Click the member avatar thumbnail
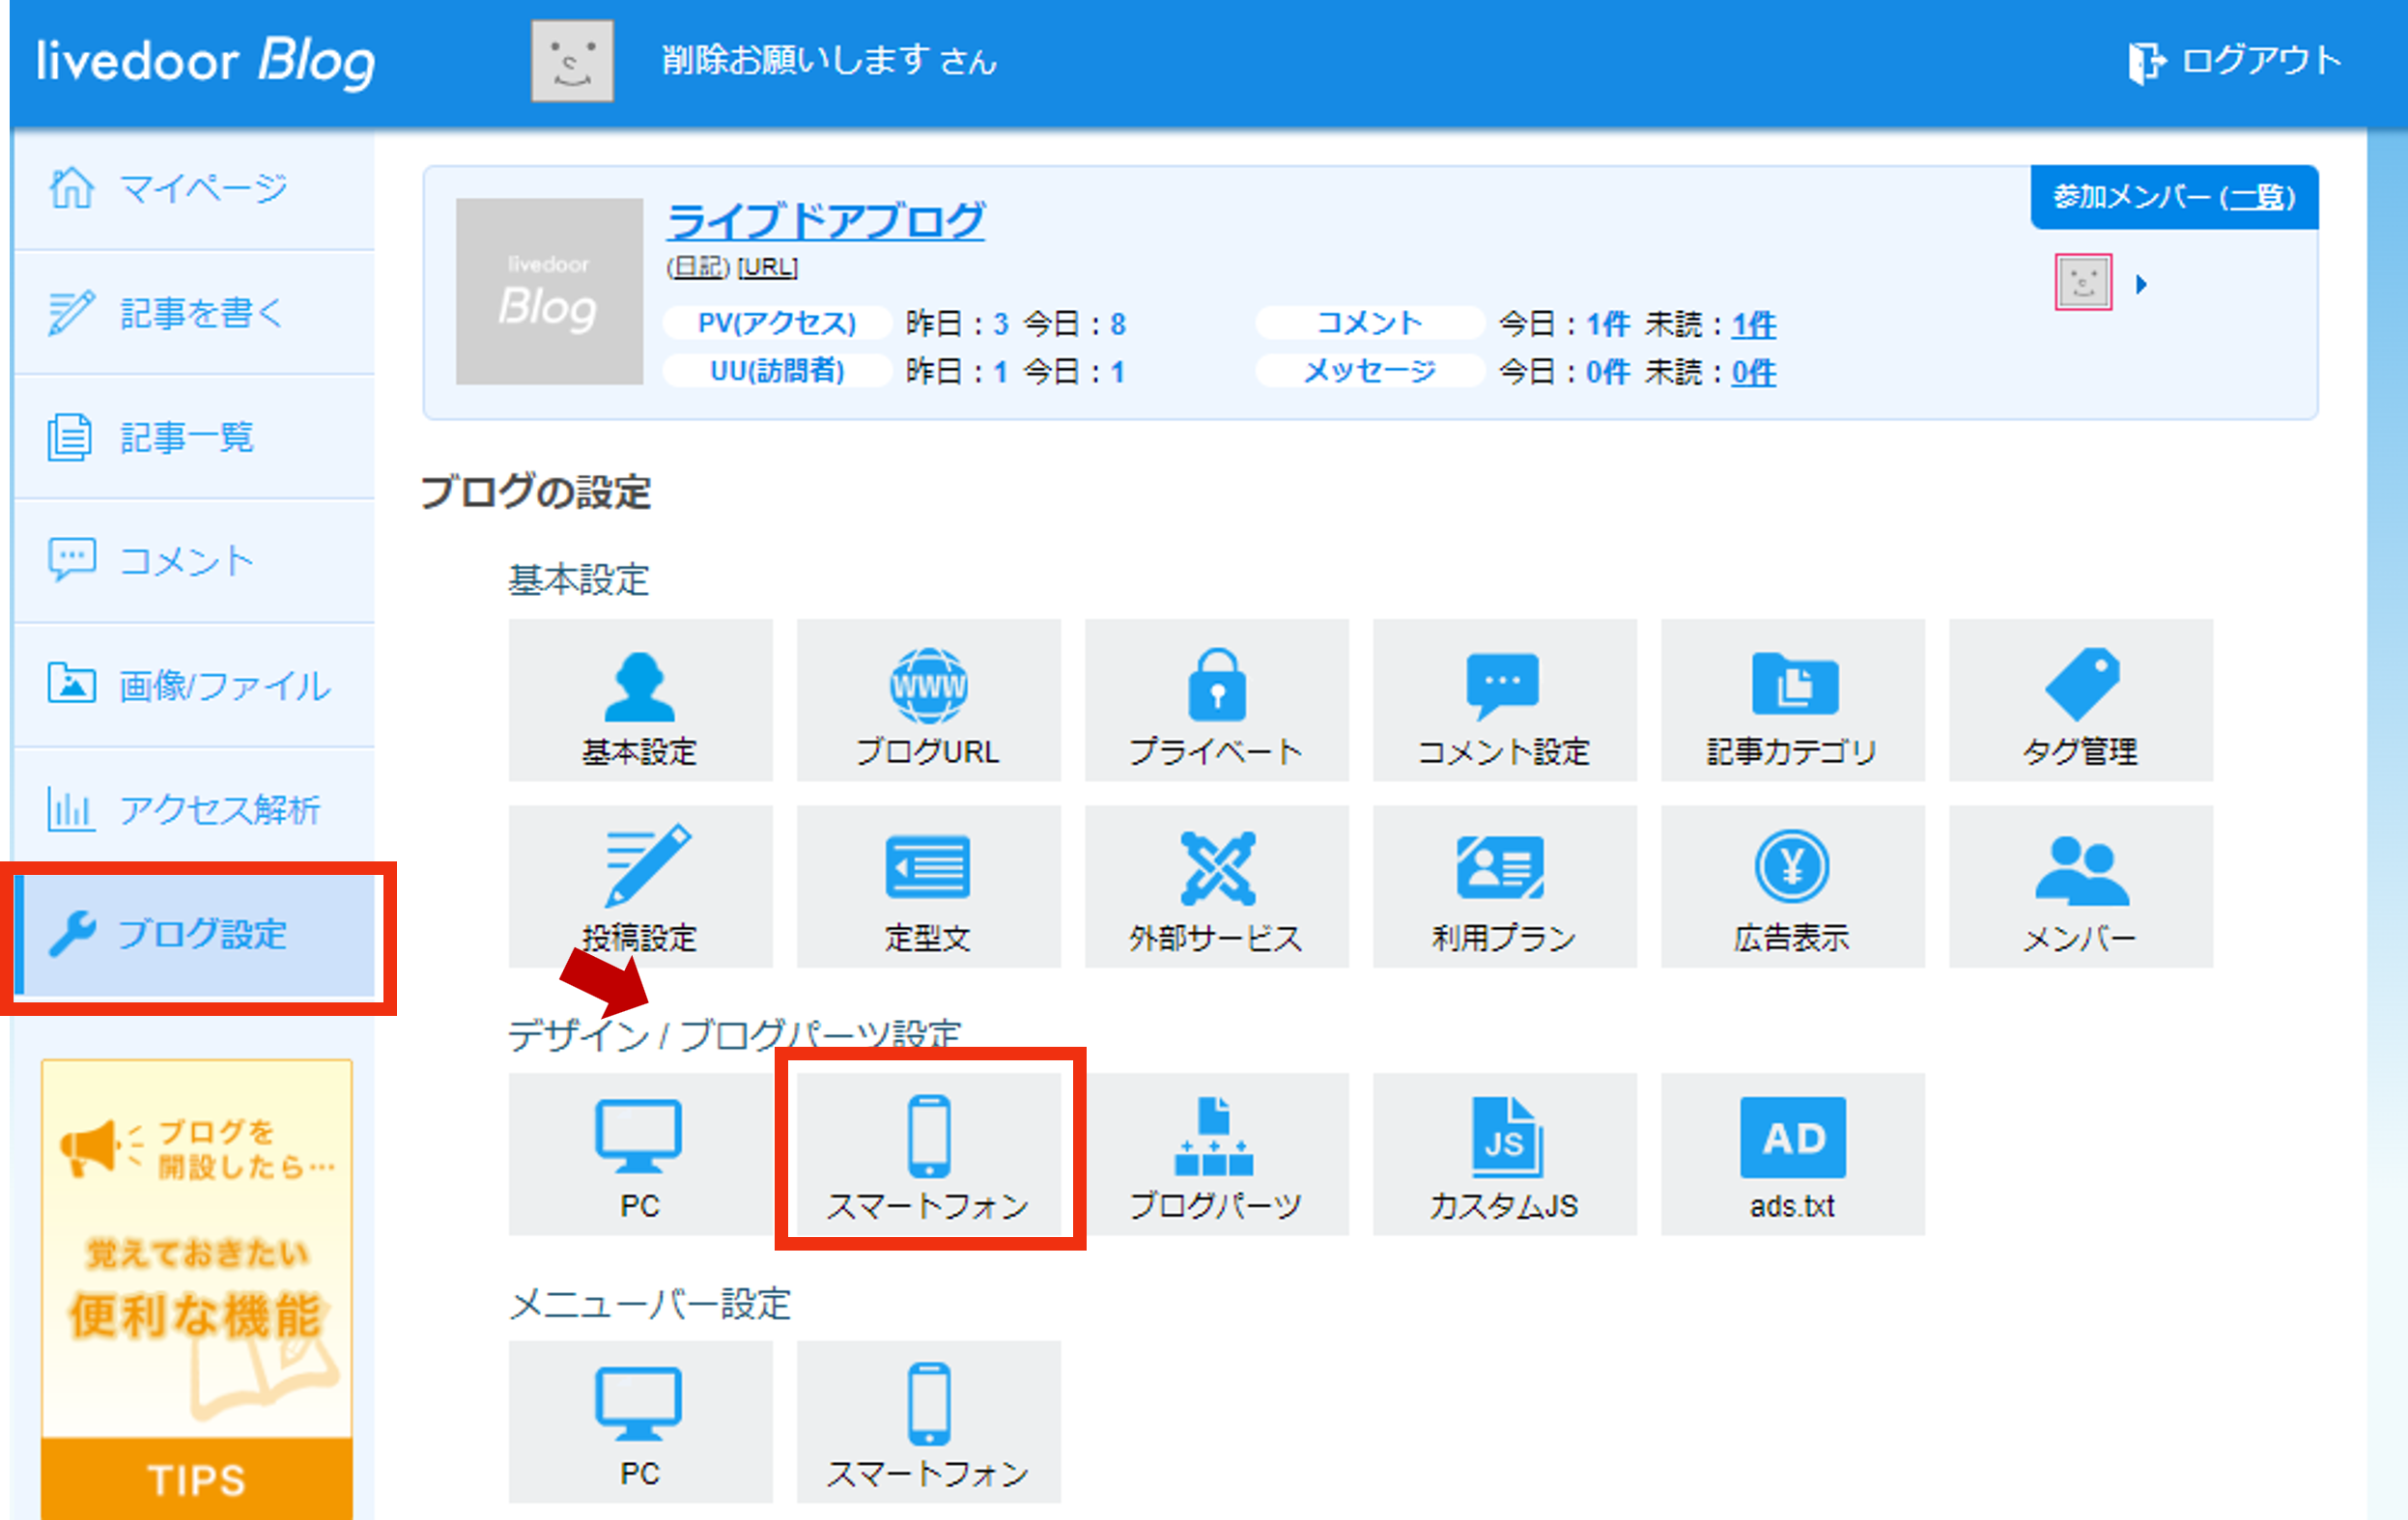This screenshot has width=2408, height=1520. tap(2084, 283)
